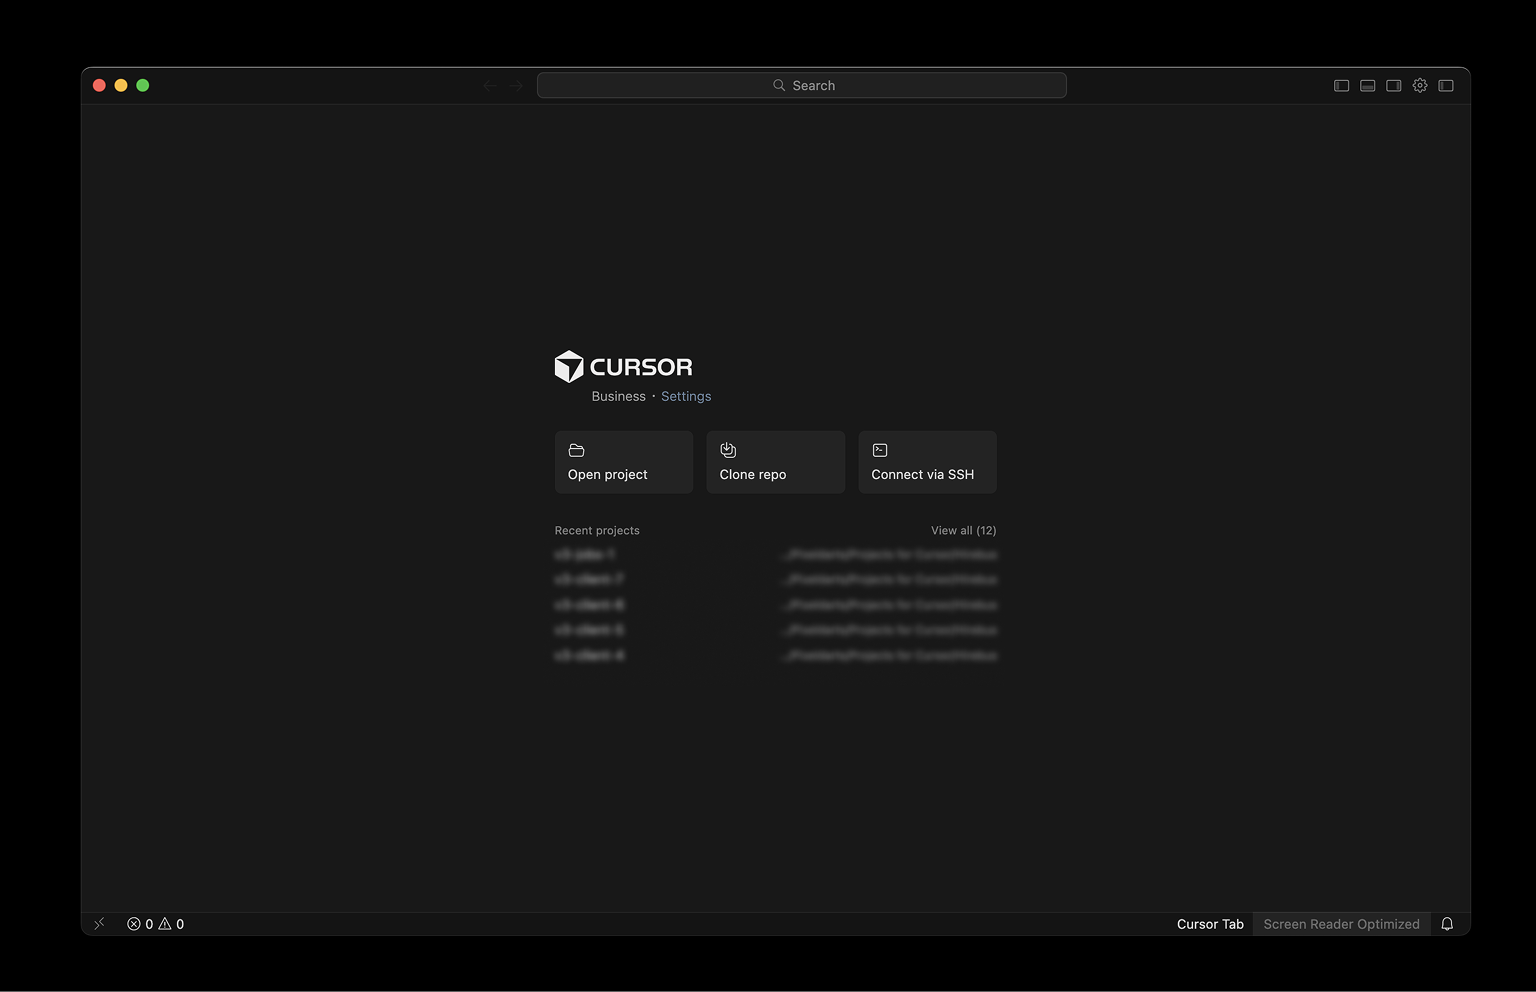Minimize window with yellow button
This screenshot has width=1536, height=992.
[121, 86]
